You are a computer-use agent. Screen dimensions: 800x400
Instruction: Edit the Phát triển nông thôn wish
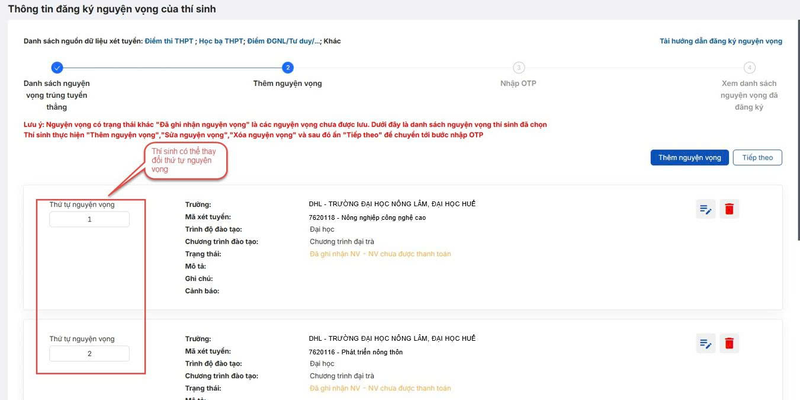point(706,344)
